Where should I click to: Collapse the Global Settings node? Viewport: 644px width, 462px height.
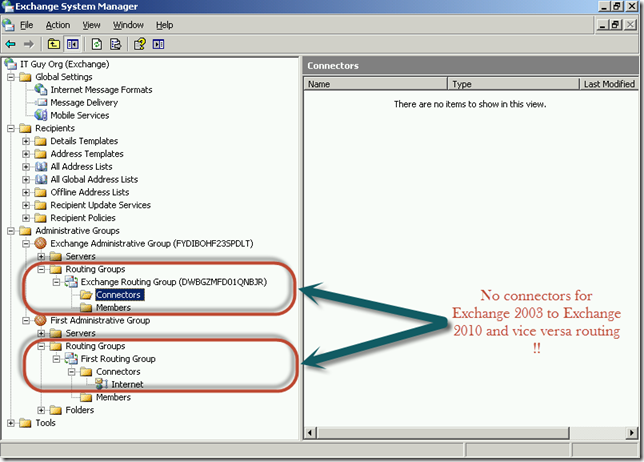tap(11, 77)
